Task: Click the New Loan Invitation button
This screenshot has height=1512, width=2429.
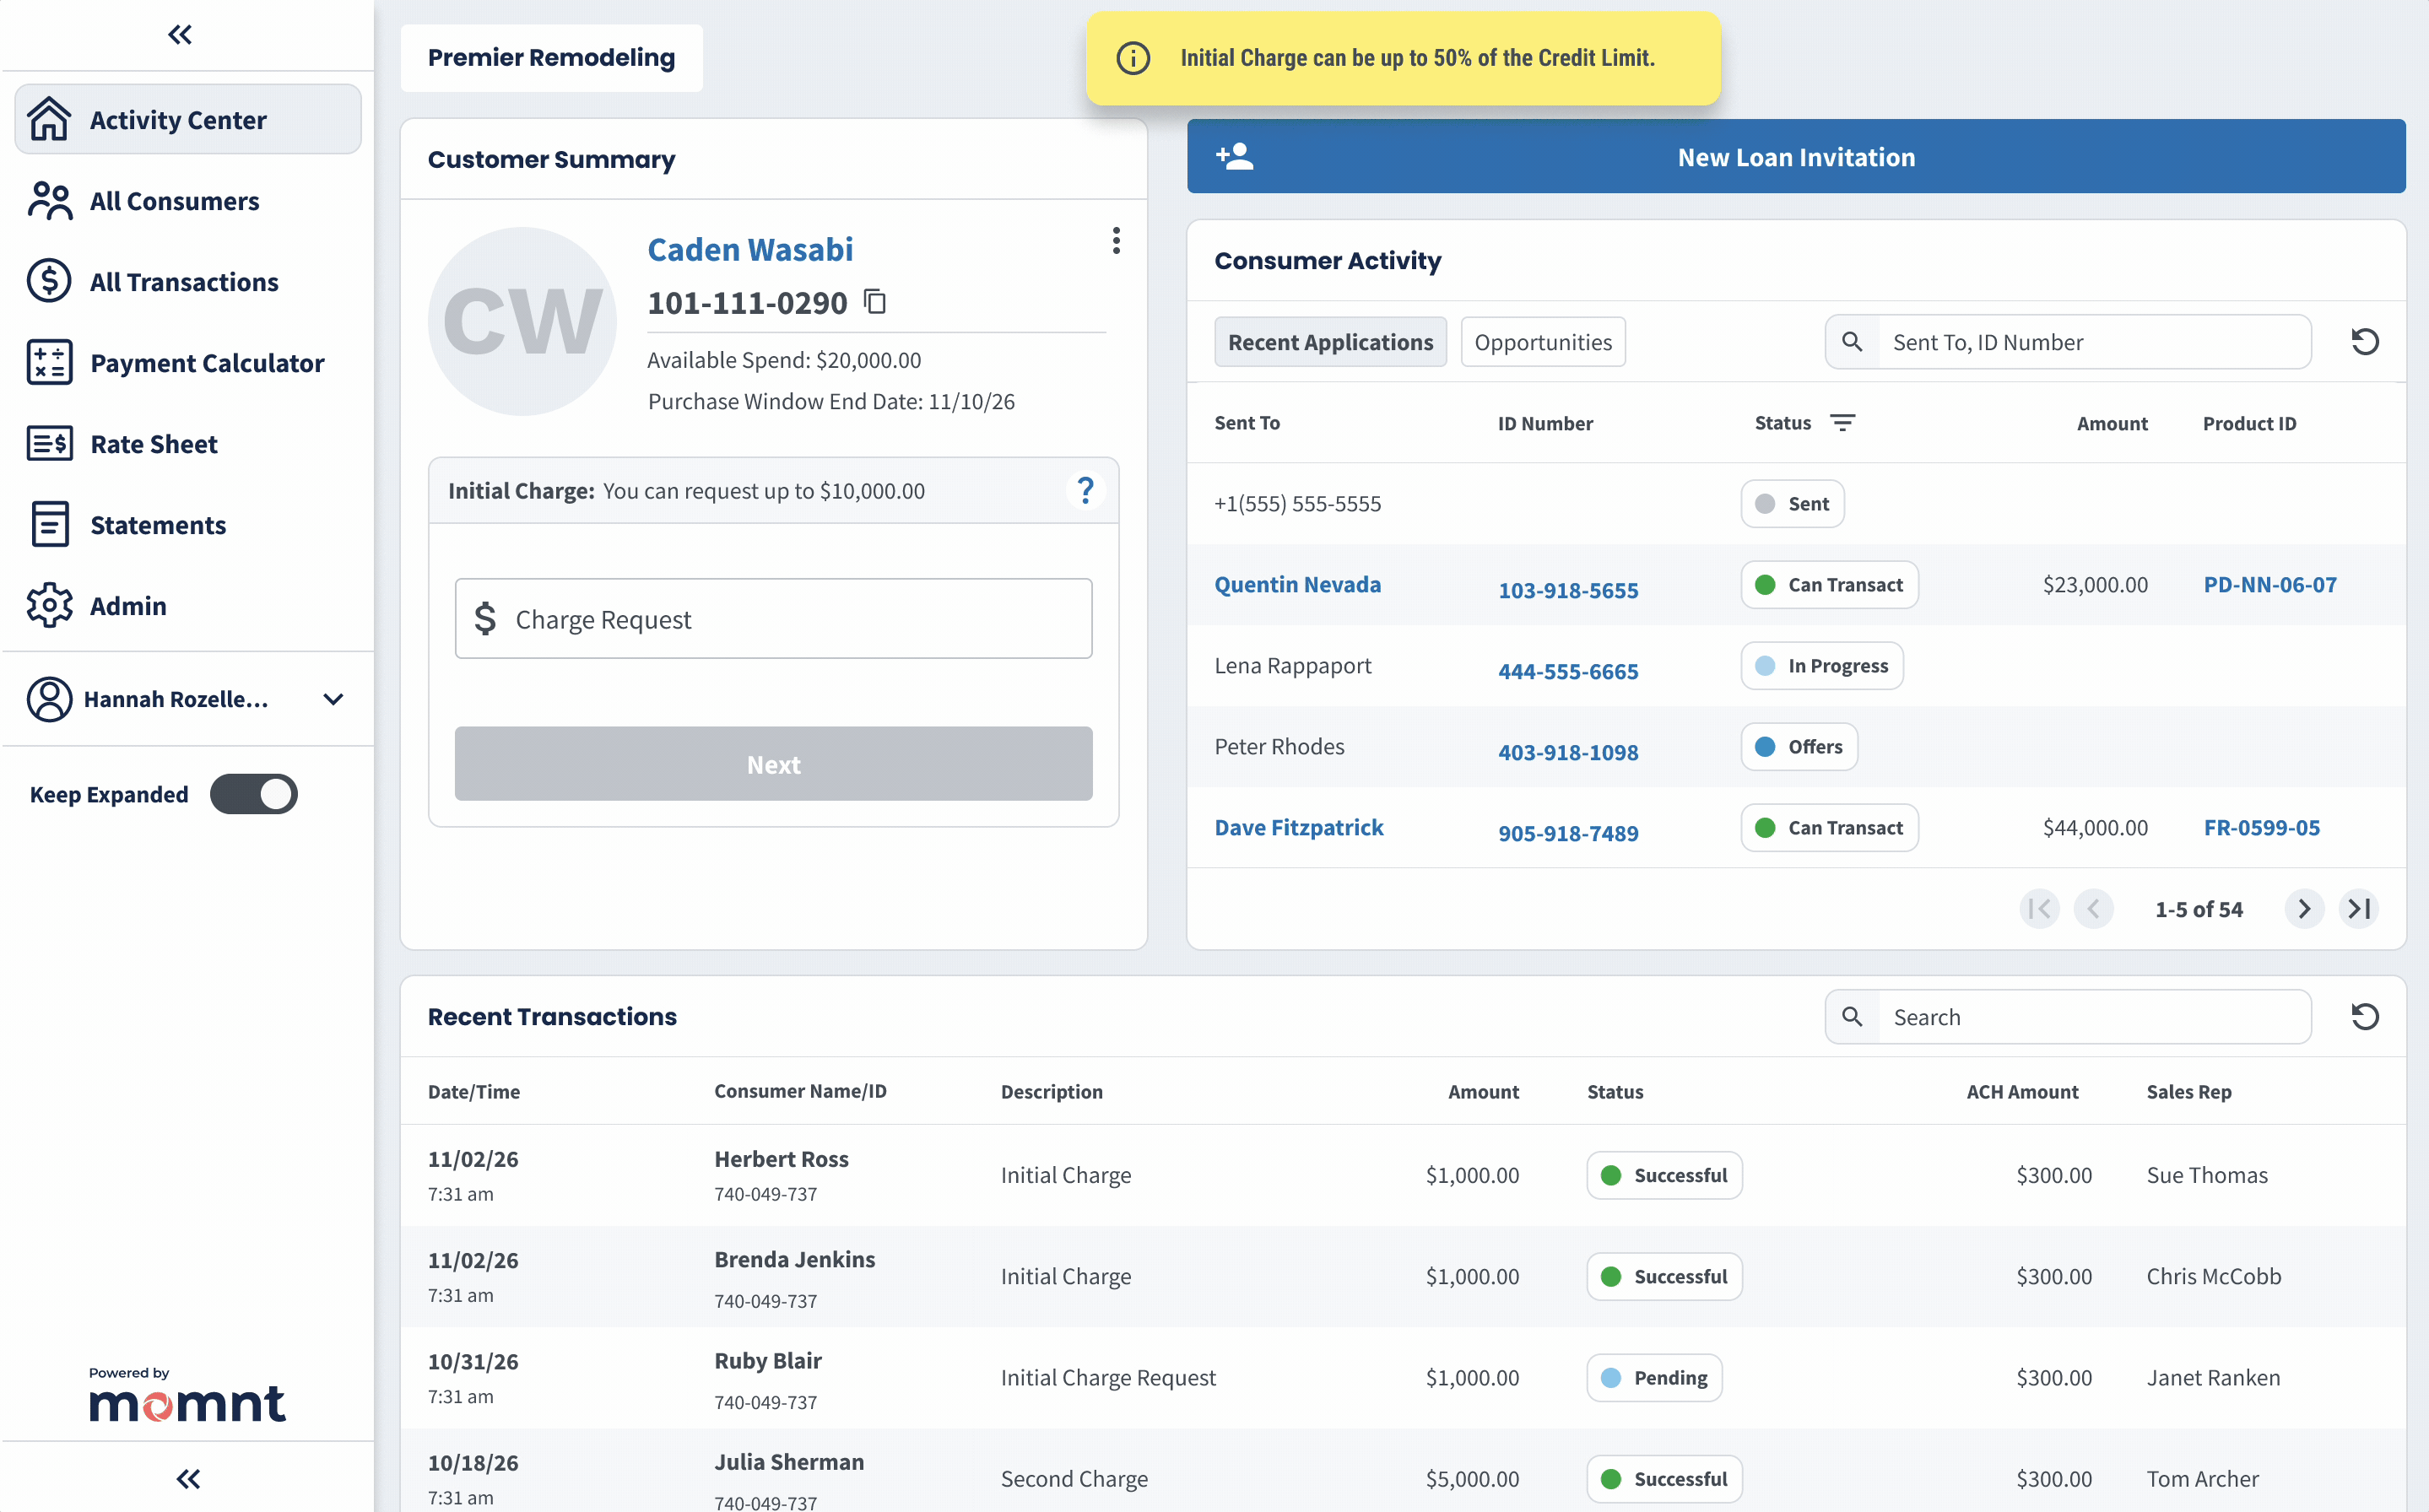Action: (x=1795, y=156)
